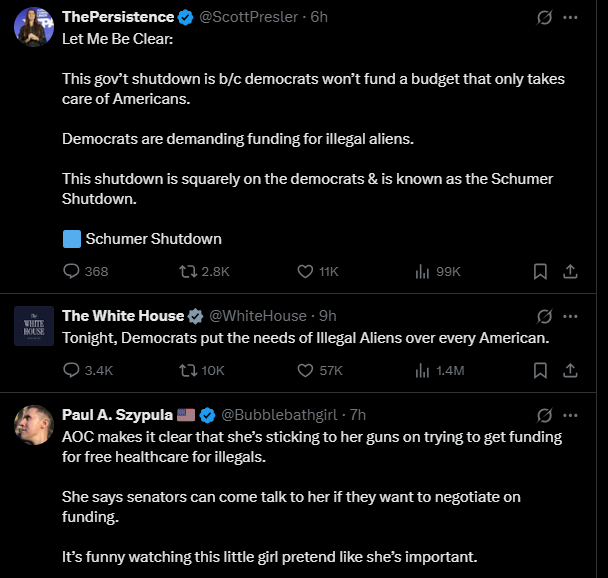608x578 pixels.
Task: Repost ThePersistence's Schumer Shutdown post
Action: coord(187,271)
